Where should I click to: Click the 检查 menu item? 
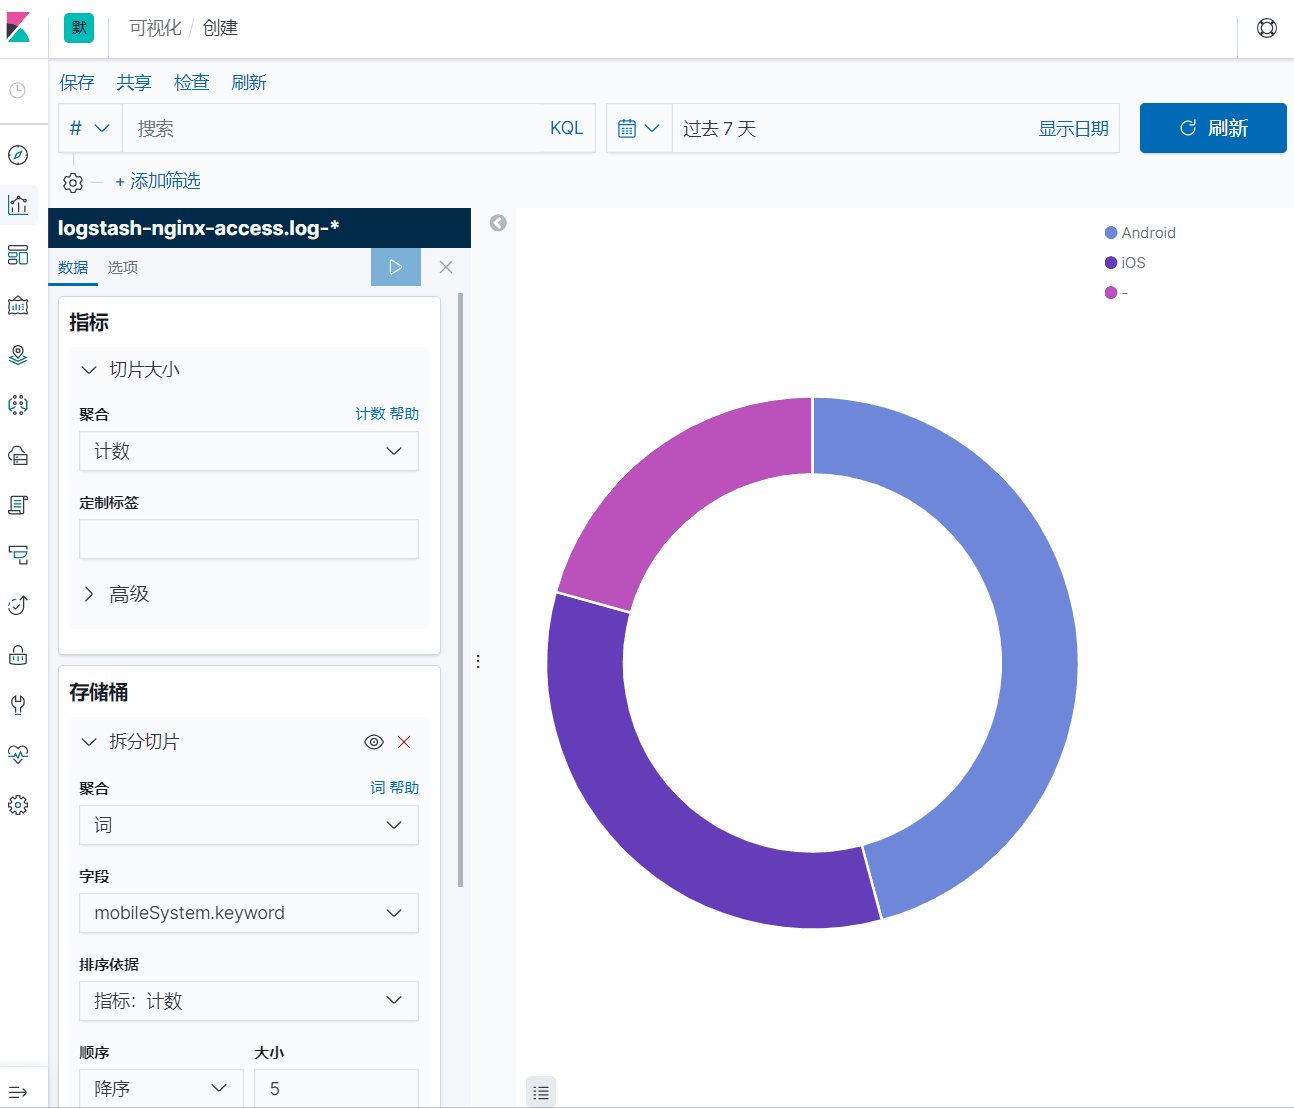191,82
